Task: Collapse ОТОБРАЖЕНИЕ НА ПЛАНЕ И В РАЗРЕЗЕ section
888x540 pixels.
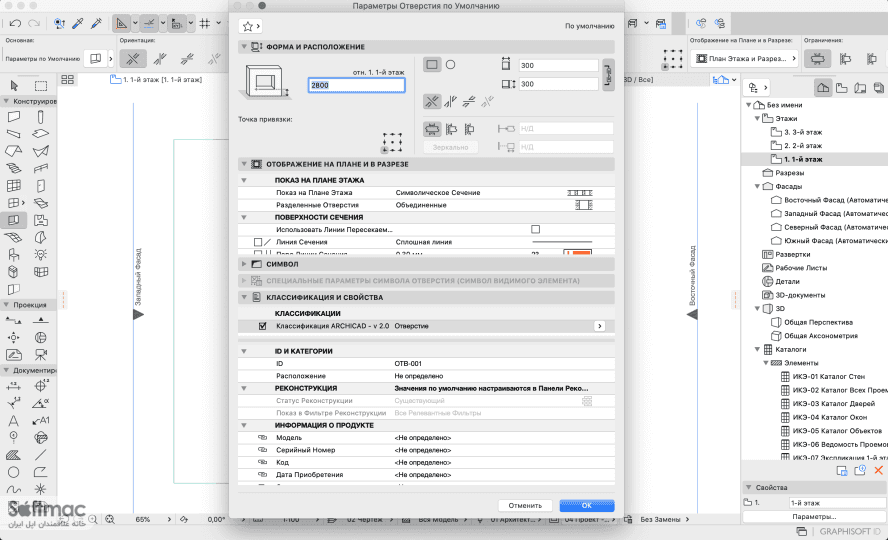Action: (244, 164)
